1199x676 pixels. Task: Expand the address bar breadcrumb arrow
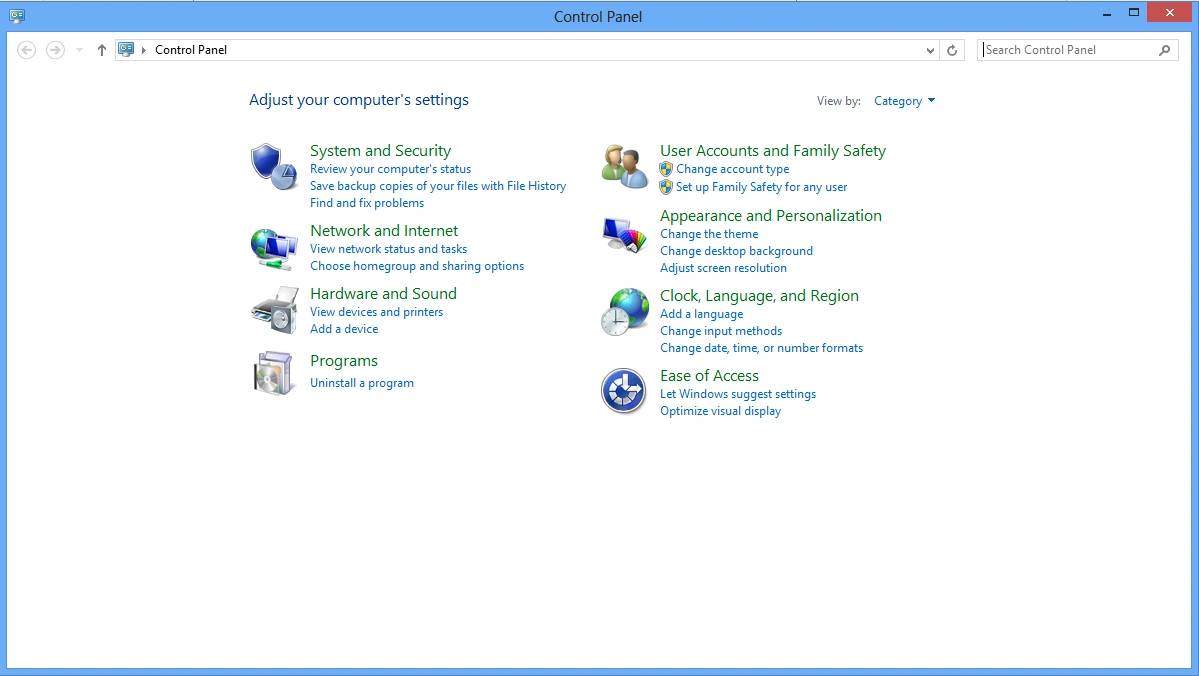click(144, 50)
